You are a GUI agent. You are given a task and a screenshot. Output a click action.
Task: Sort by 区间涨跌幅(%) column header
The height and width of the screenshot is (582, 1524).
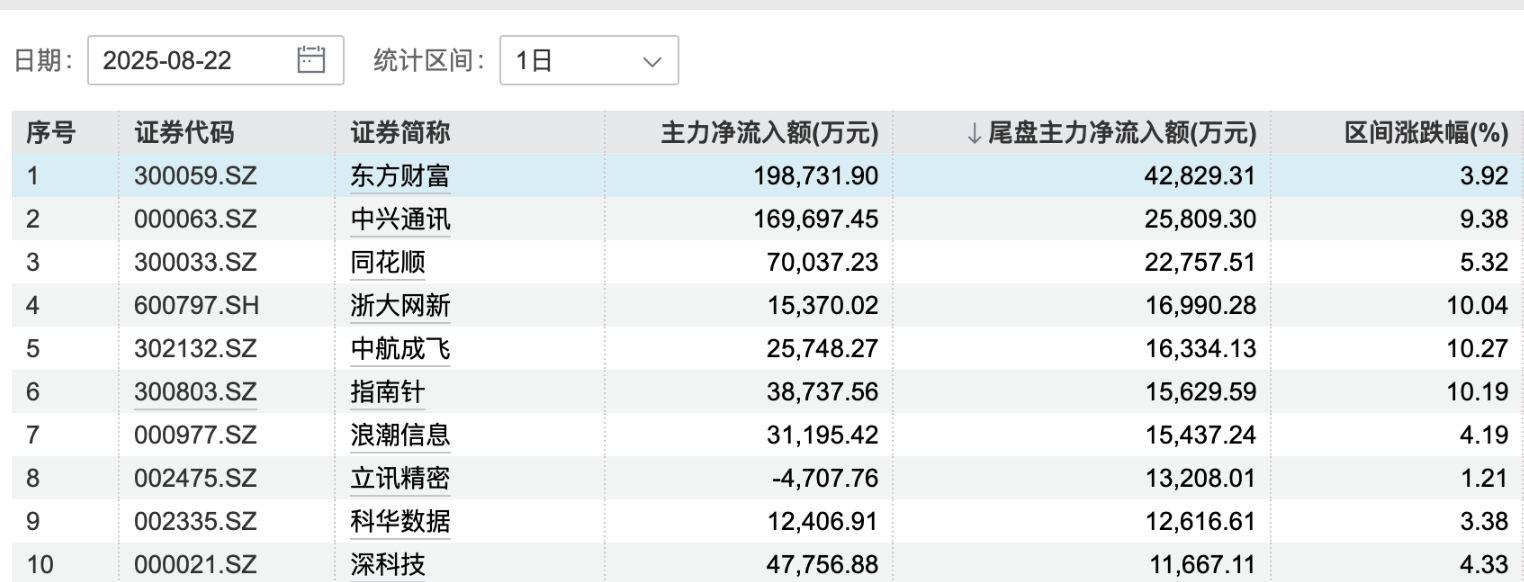(x=1426, y=133)
